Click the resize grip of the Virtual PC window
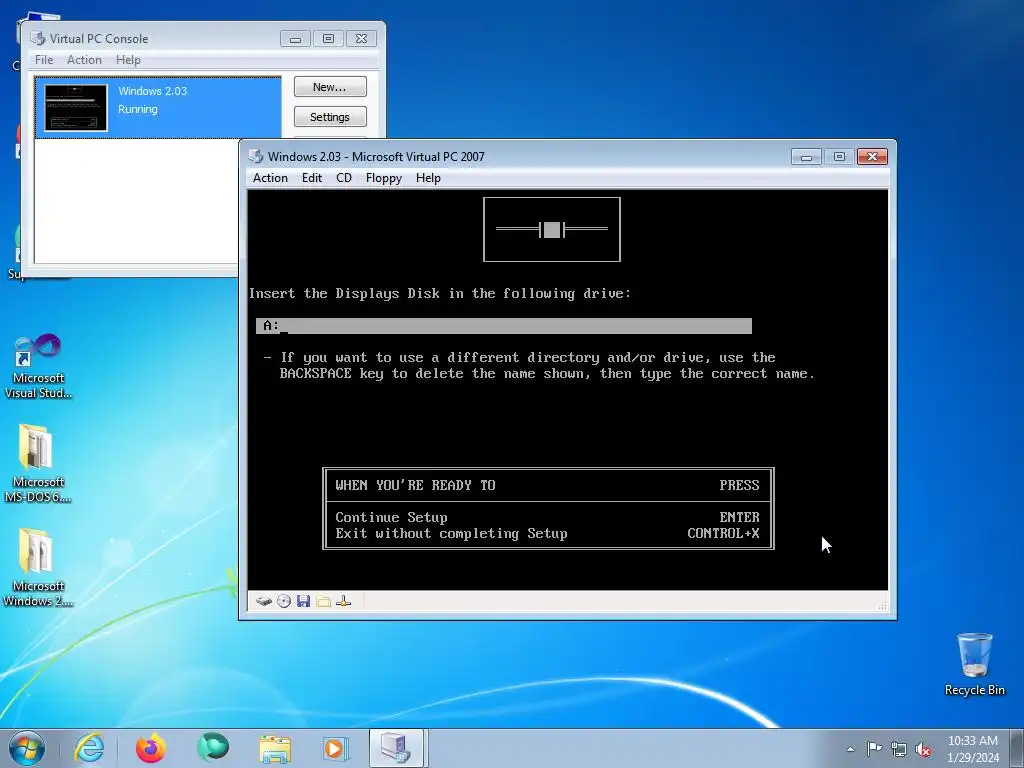1024x768 pixels. [x=882, y=605]
